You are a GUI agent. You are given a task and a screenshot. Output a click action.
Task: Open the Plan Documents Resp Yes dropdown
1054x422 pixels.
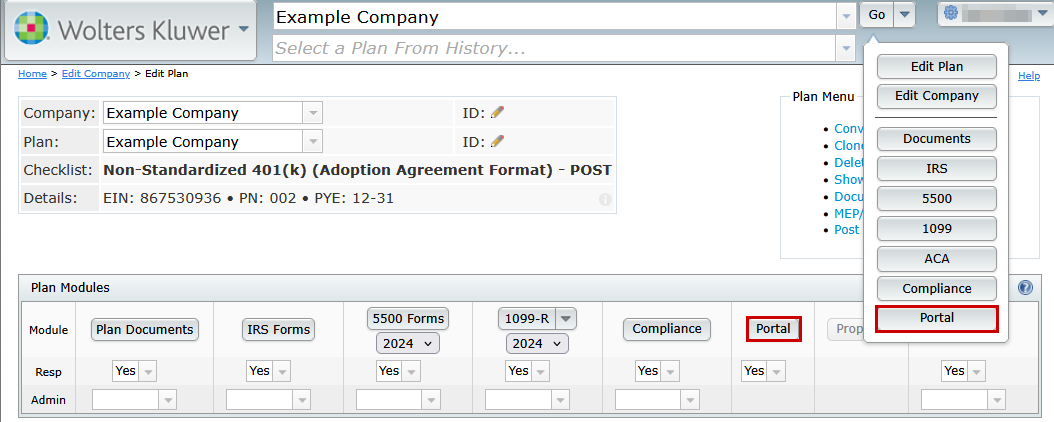click(147, 371)
